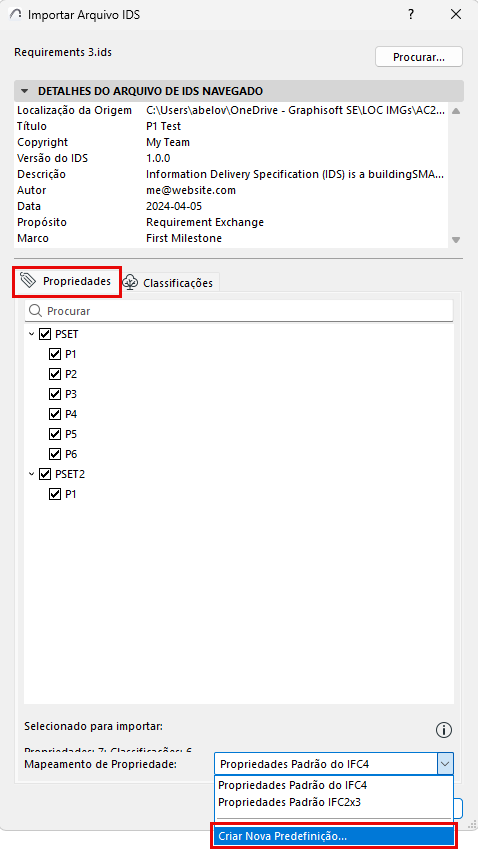
Task: Click the Procurar search field
Action: pyautogui.click(x=239, y=311)
